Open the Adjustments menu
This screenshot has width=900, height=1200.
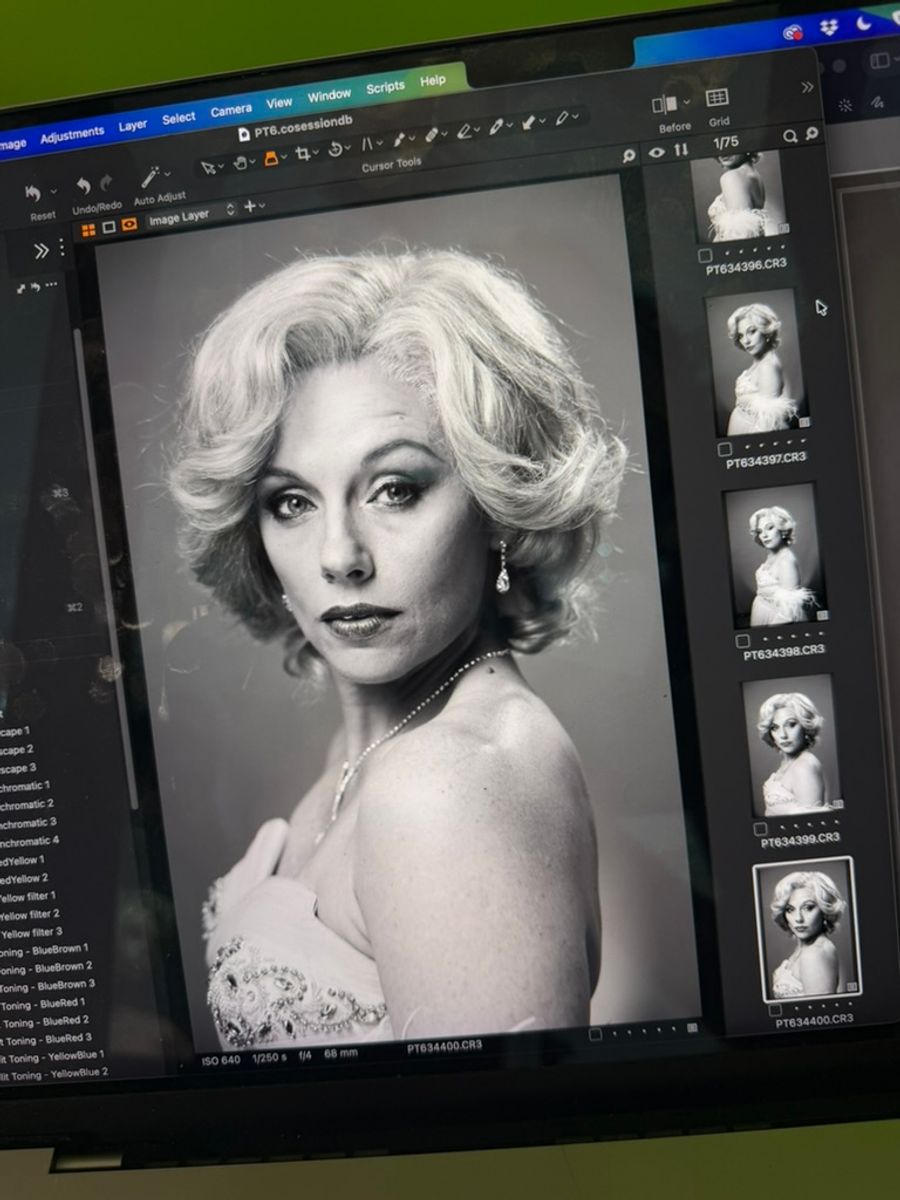pos(72,134)
